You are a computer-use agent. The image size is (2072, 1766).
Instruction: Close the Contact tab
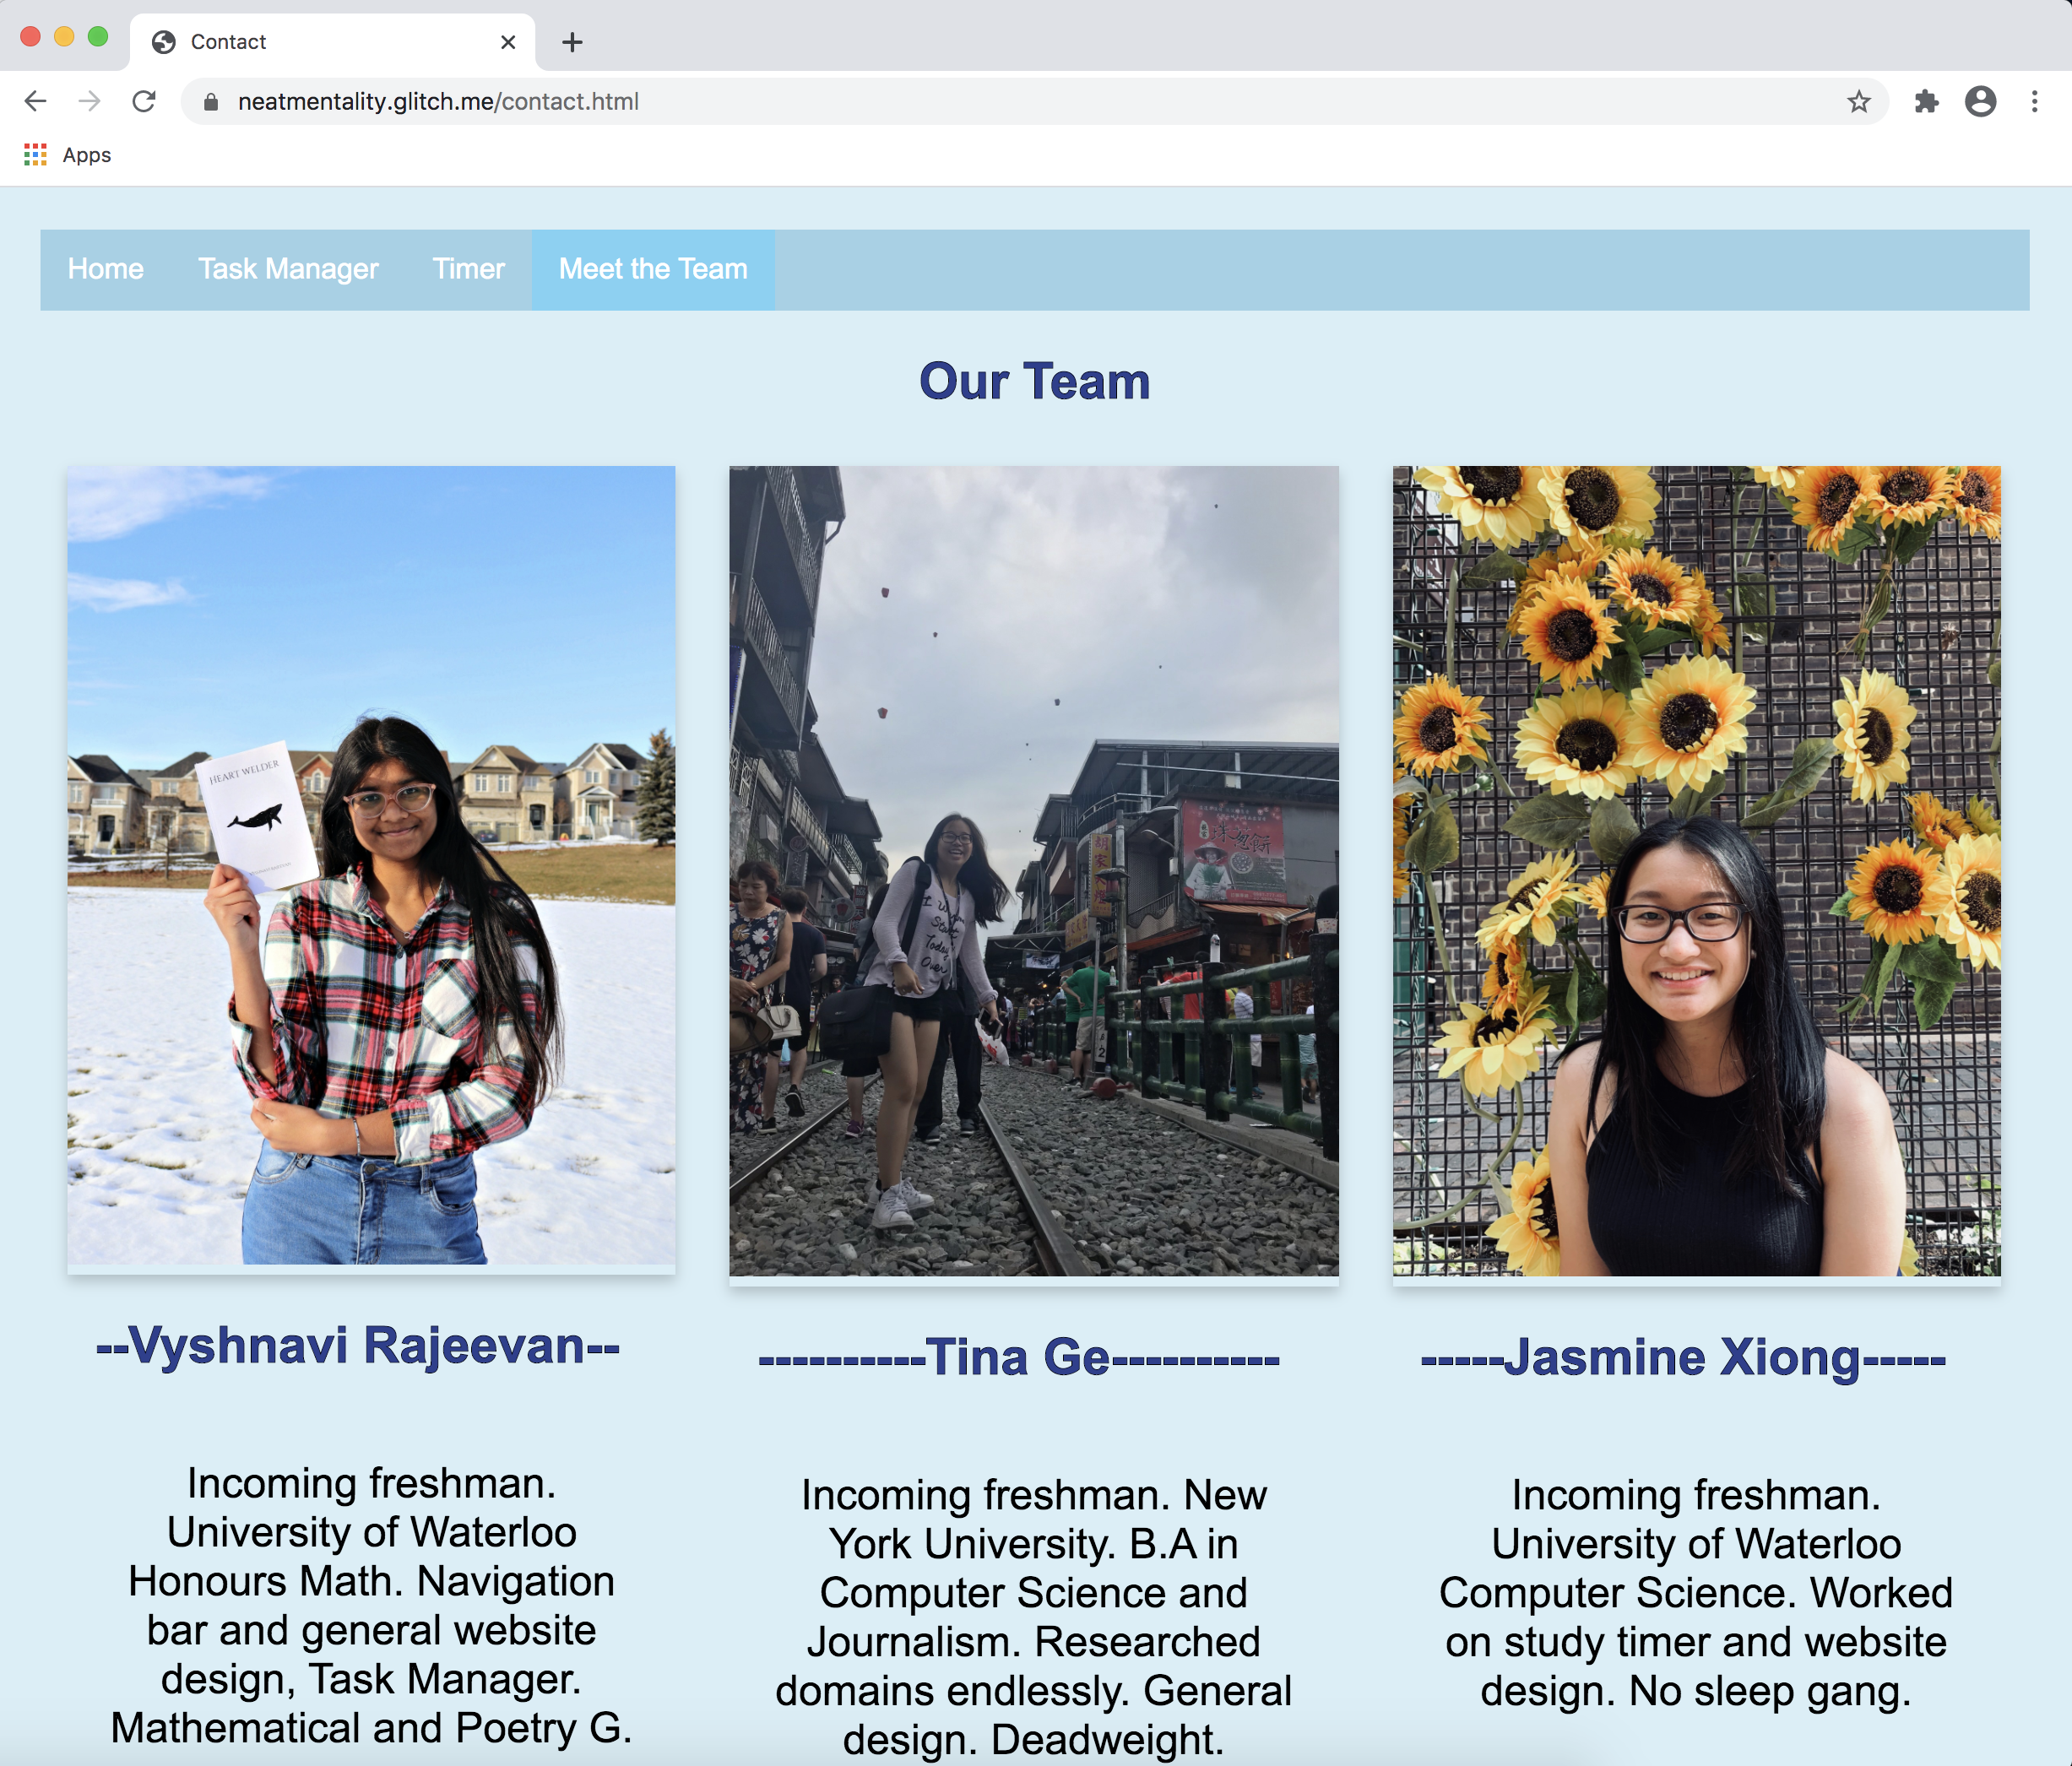tap(508, 42)
